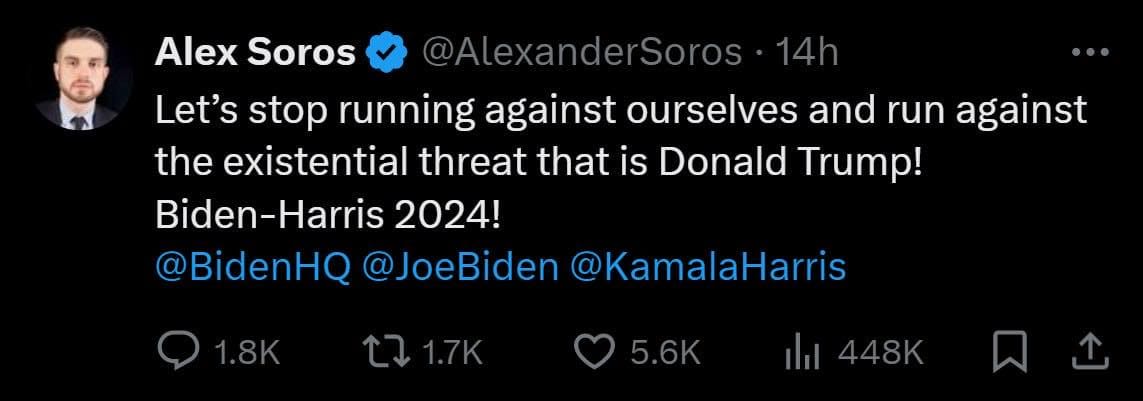Visit the @BidenHQ mention link

point(253,267)
